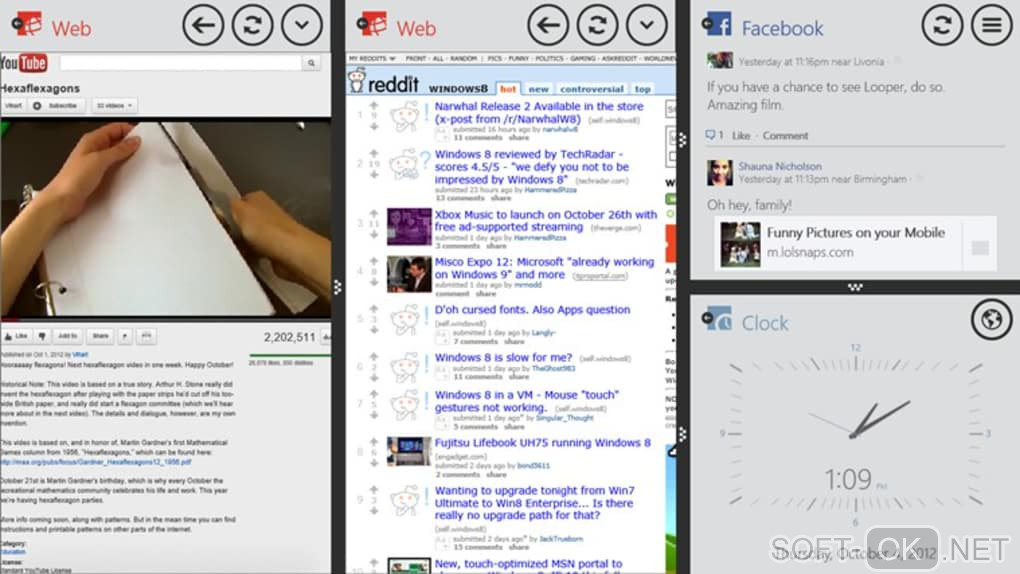Screen dimensions: 1020x574
Task: Switch to the hot tab on reddit
Action: [x=508, y=89]
